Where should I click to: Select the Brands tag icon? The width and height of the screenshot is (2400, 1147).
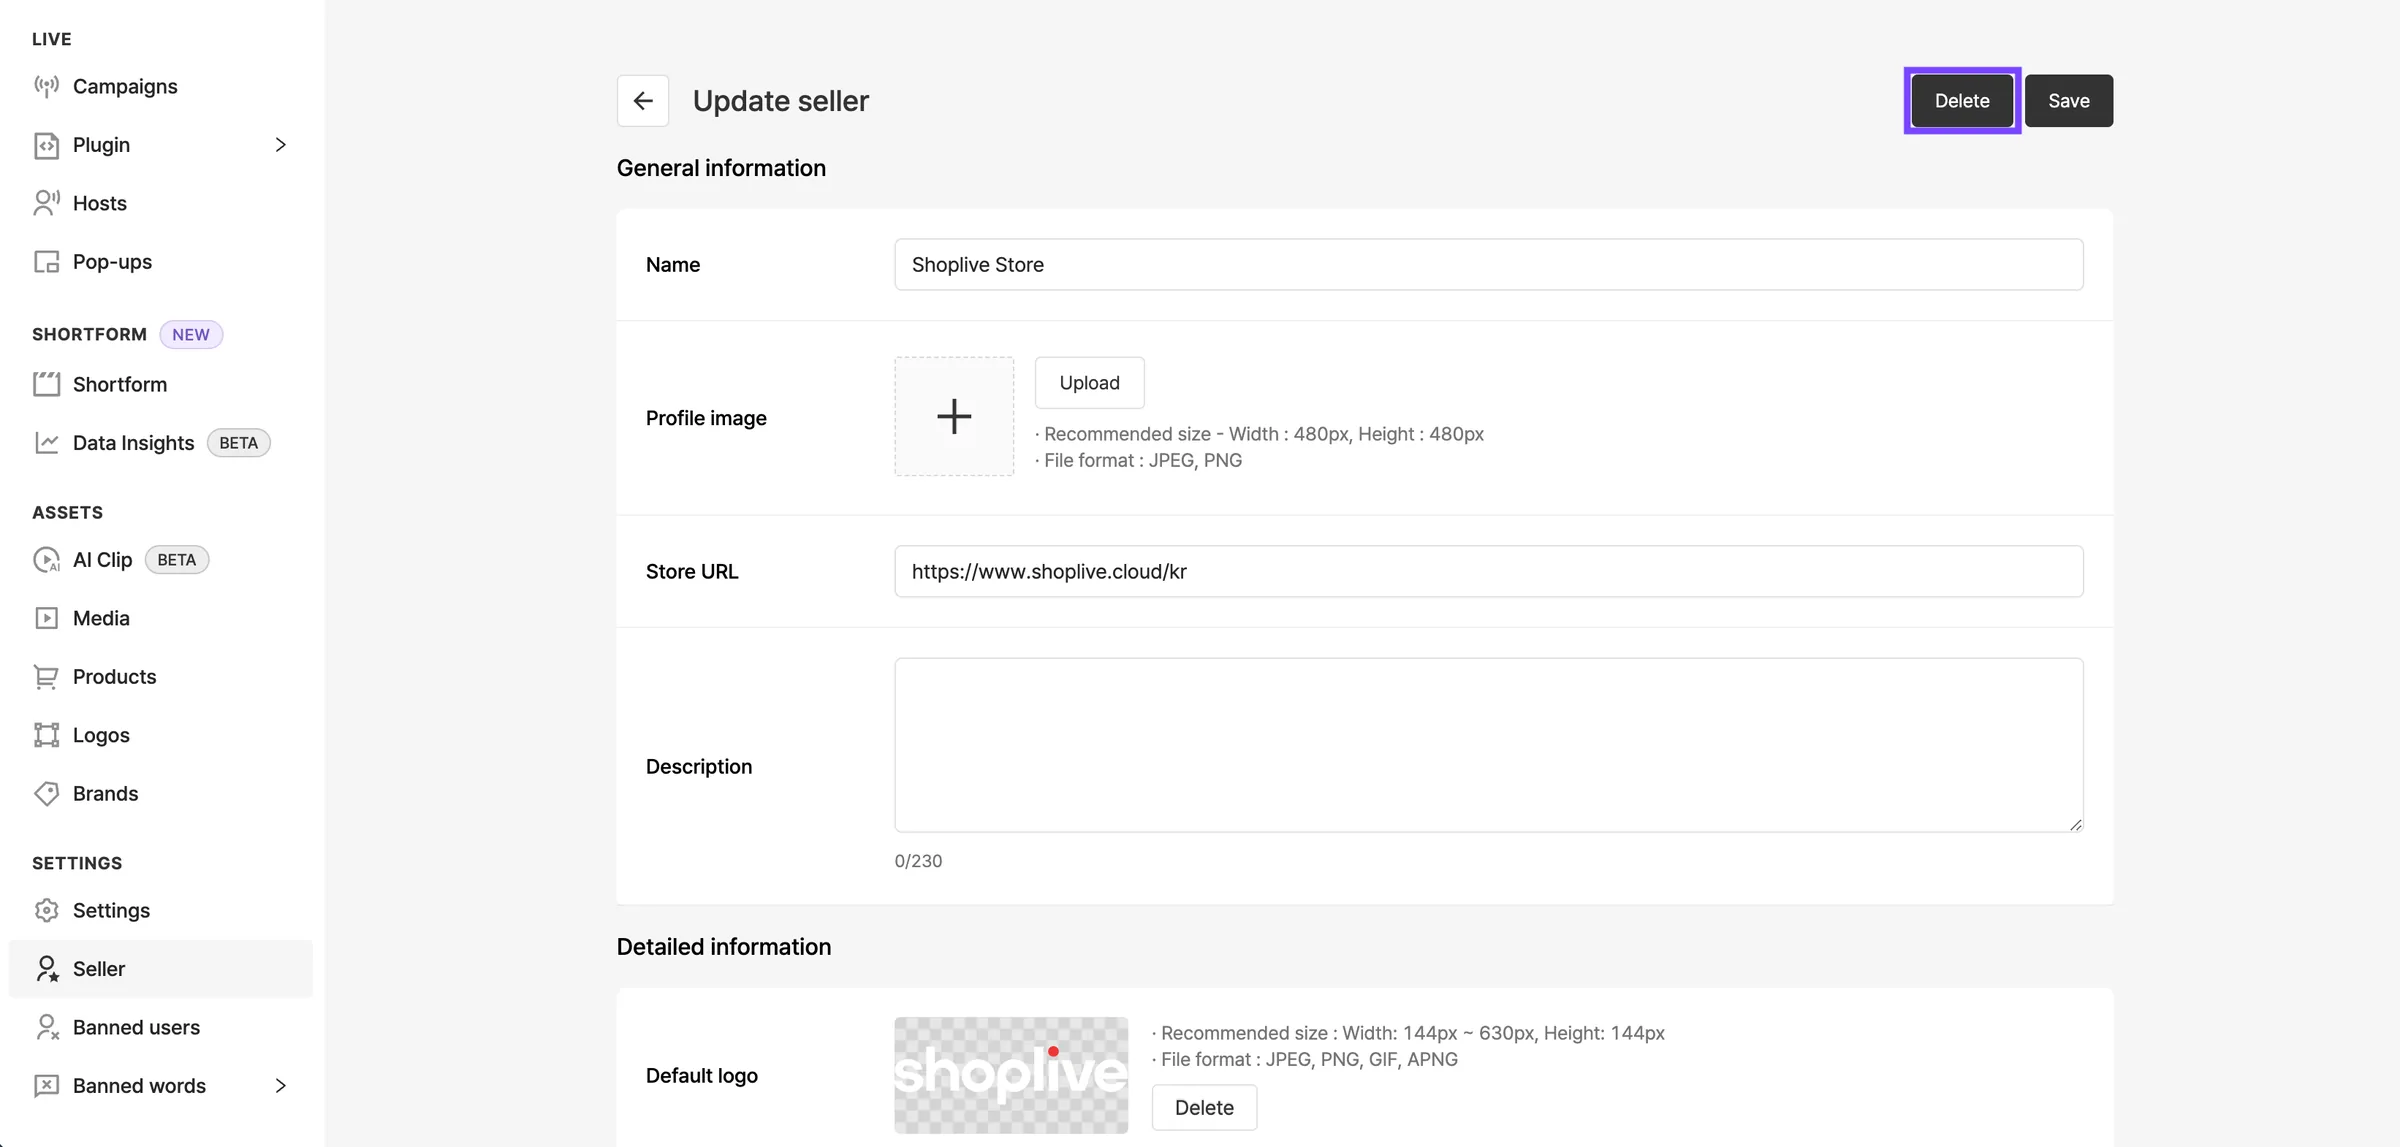46,794
